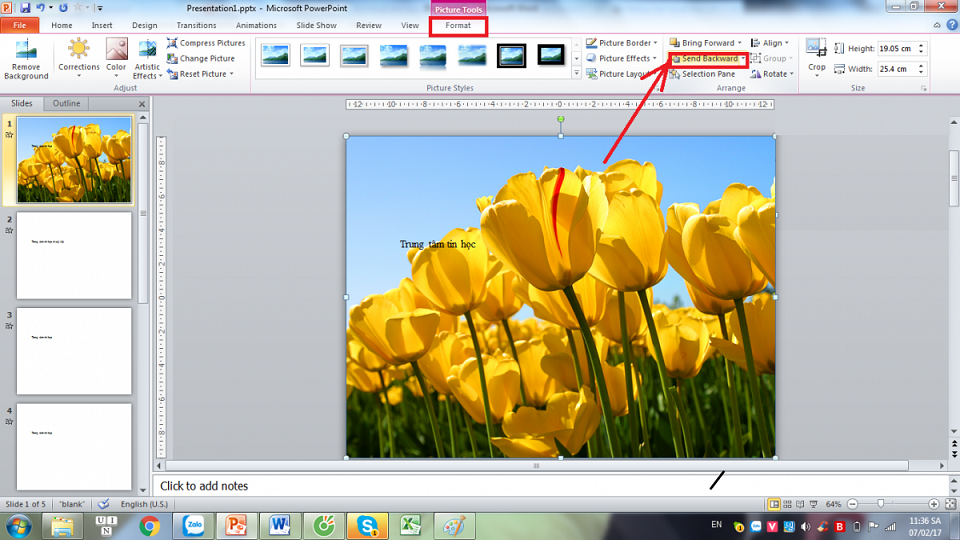This screenshot has height=540, width=960.
Task: Increase the Height with up spinner
Action: point(921,45)
